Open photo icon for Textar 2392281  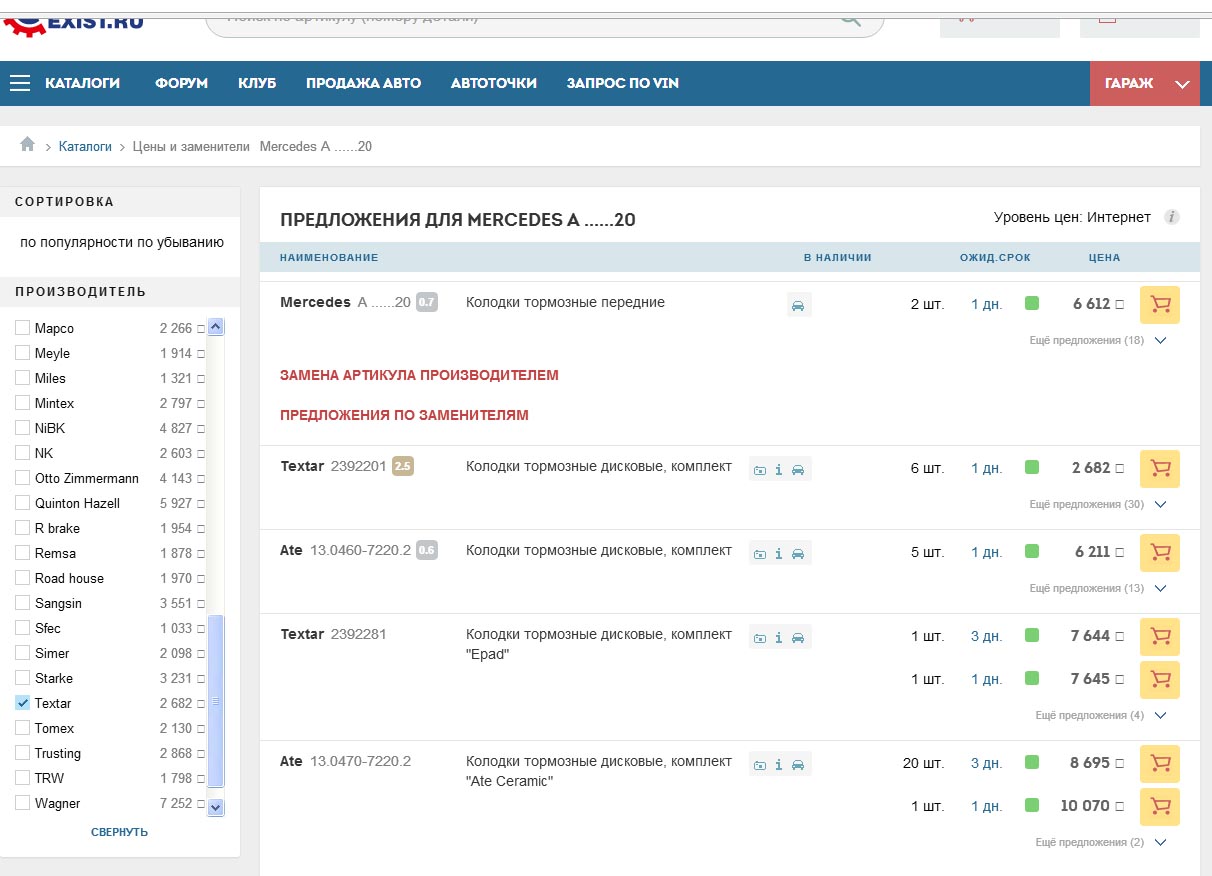click(x=760, y=637)
